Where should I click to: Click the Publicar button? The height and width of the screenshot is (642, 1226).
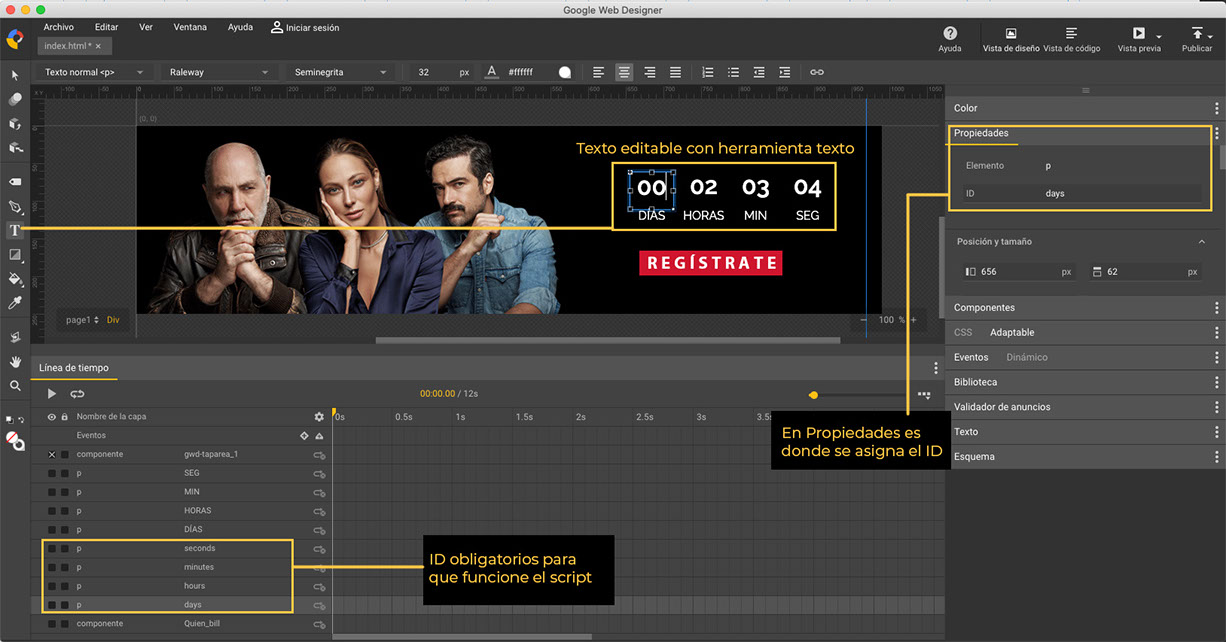pos(1197,39)
